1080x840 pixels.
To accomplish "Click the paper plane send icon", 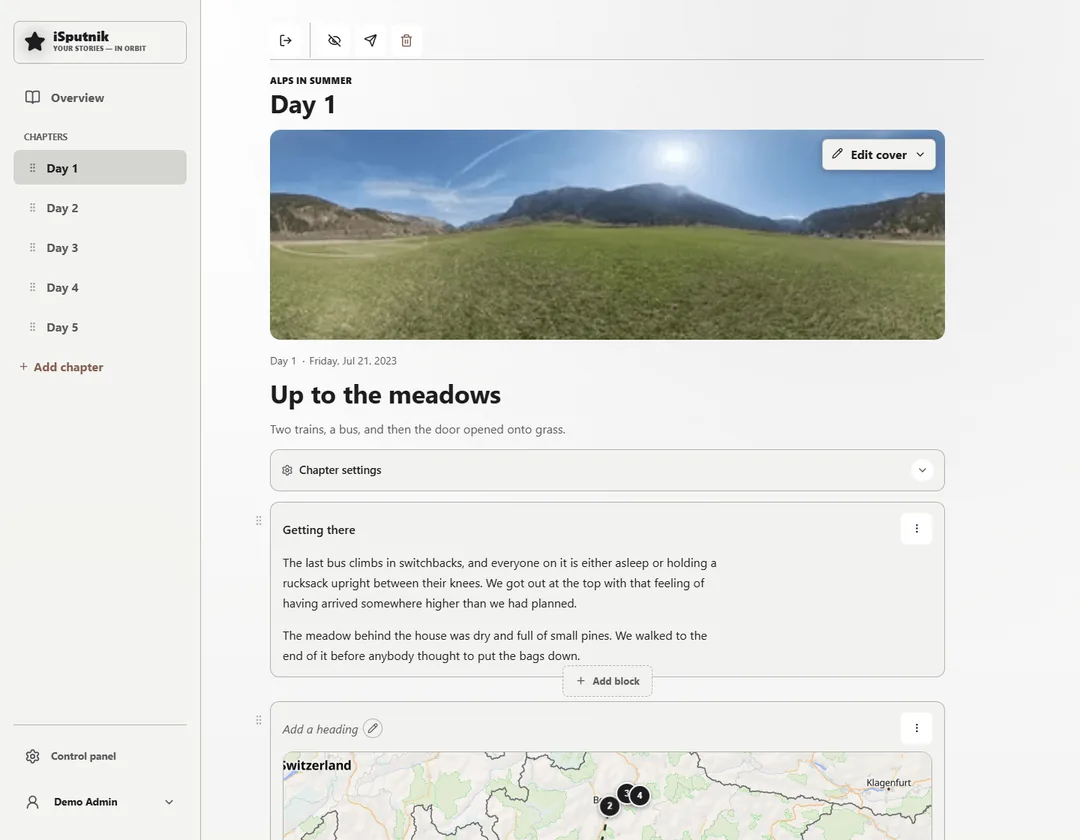I will [371, 41].
